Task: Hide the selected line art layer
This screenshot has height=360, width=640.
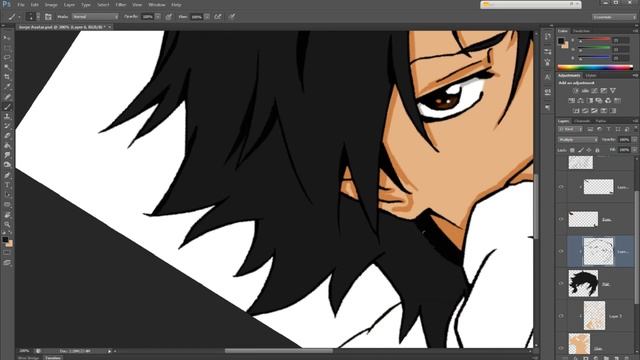Action: click(561, 251)
